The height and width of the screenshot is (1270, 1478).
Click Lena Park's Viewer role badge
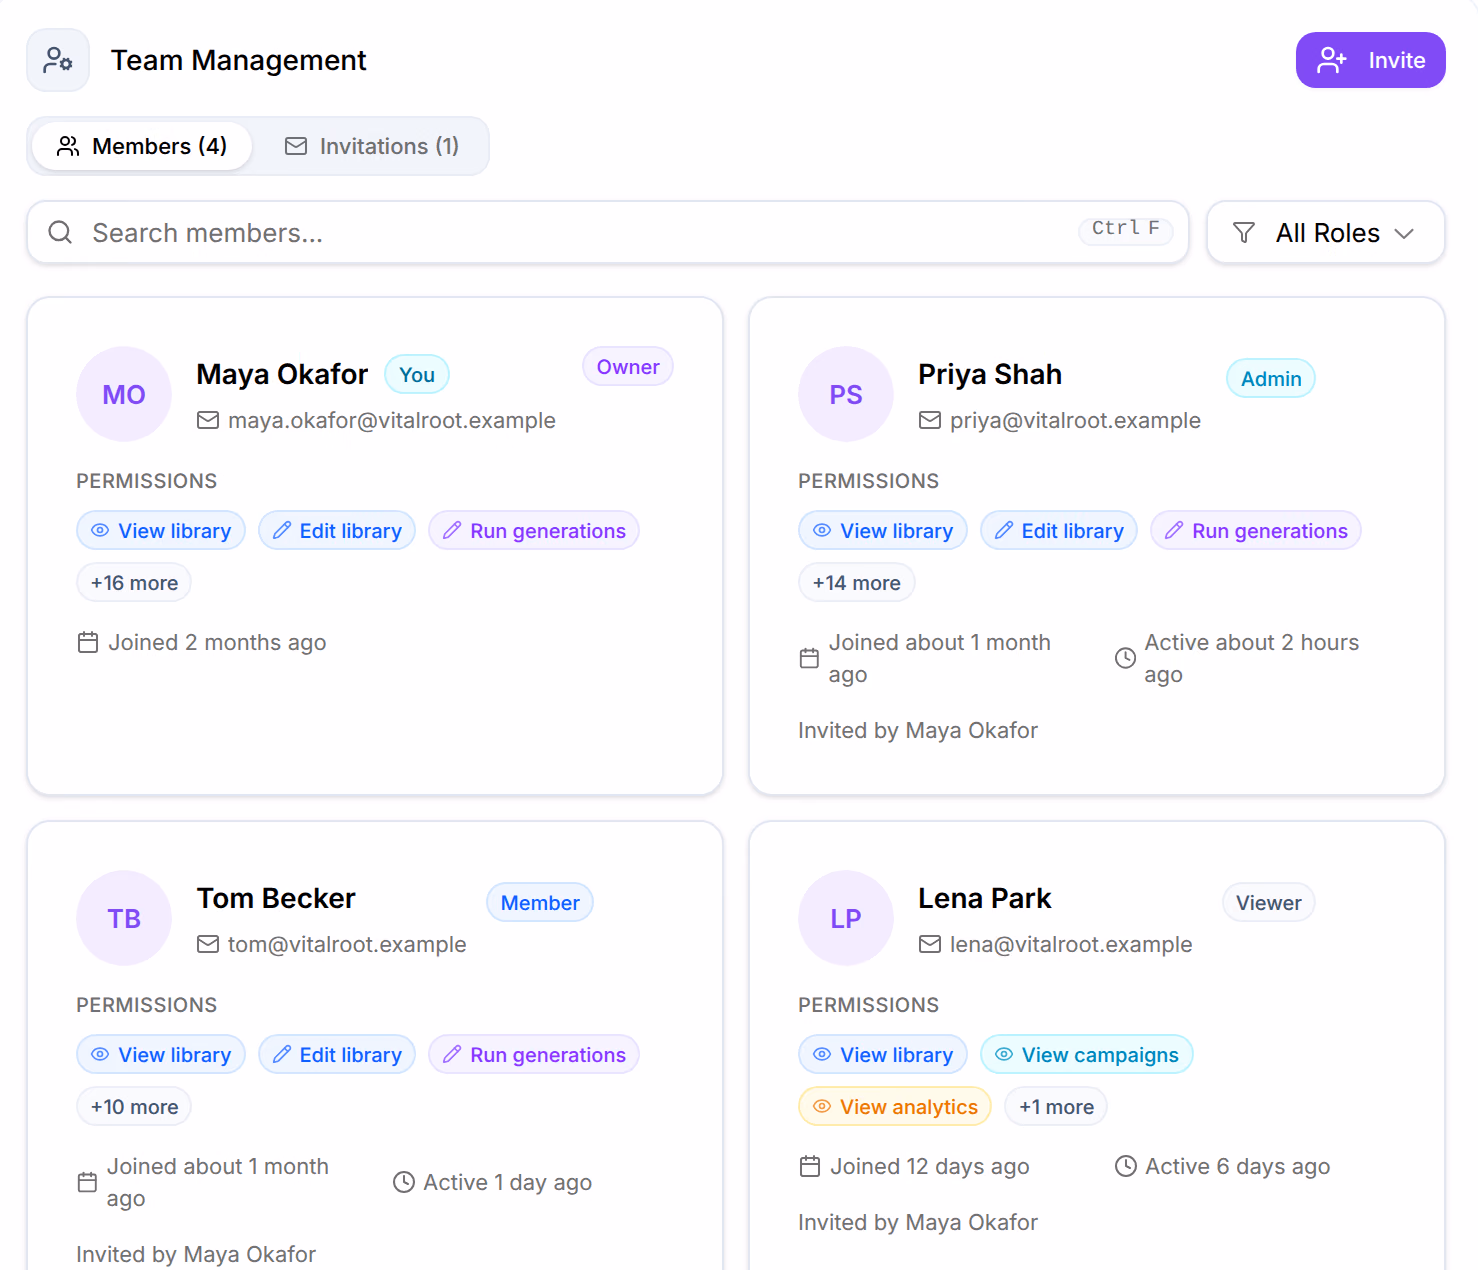(x=1268, y=903)
